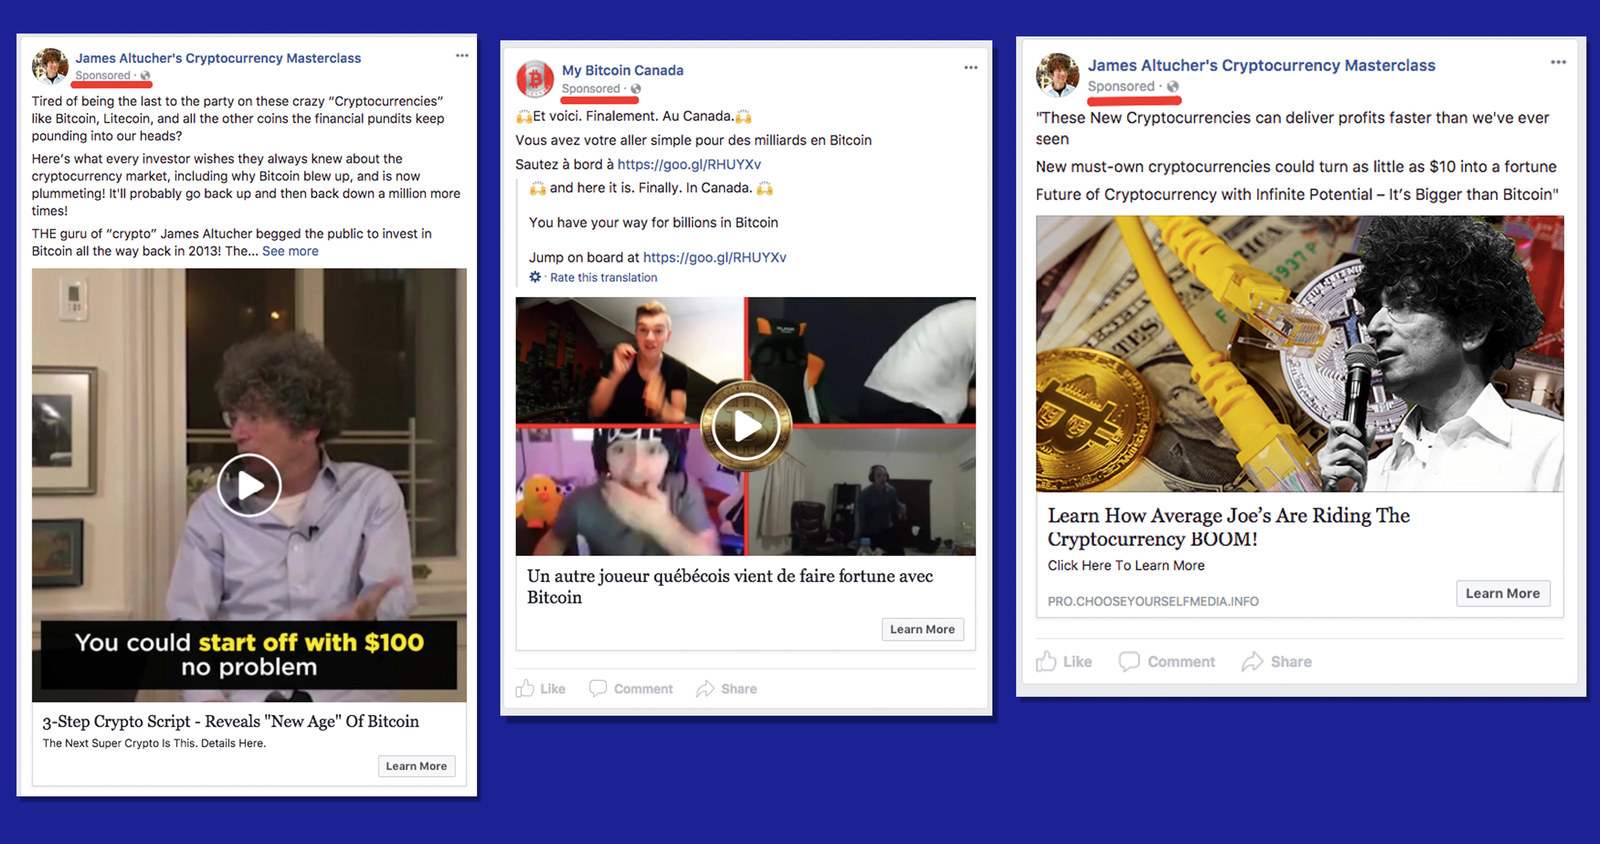The image size is (1600, 844).
Task: Click the Click Here To Learn More text
Action: tap(1126, 565)
